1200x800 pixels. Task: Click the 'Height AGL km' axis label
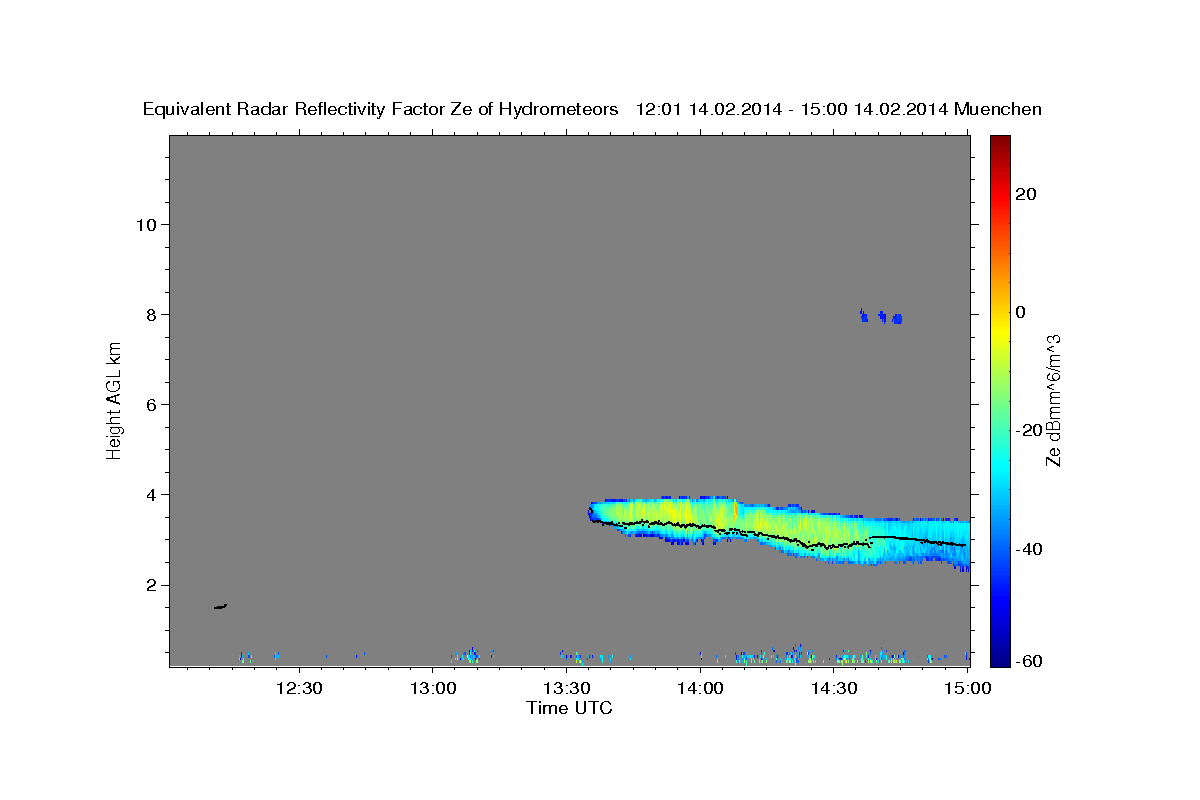[x=114, y=401]
